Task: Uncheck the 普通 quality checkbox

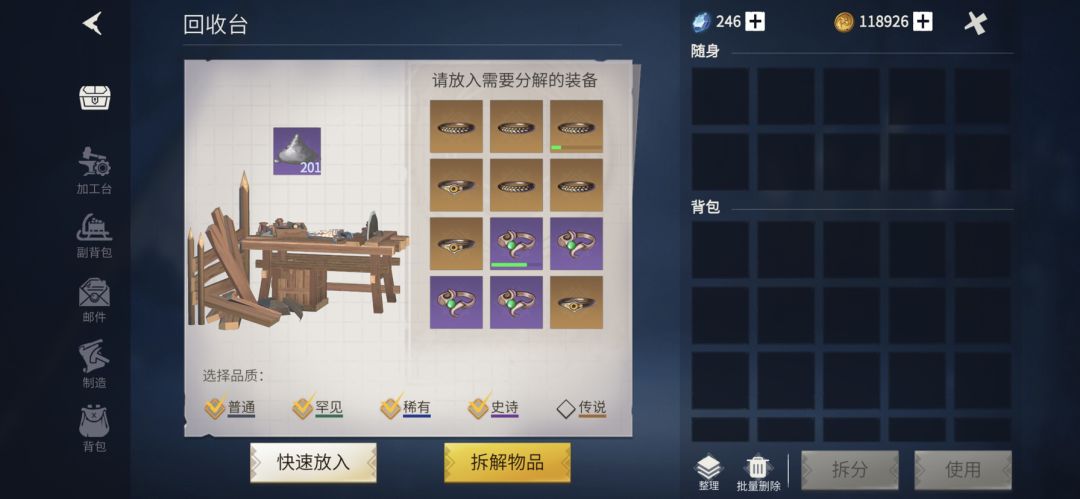Action: point(215,408)
